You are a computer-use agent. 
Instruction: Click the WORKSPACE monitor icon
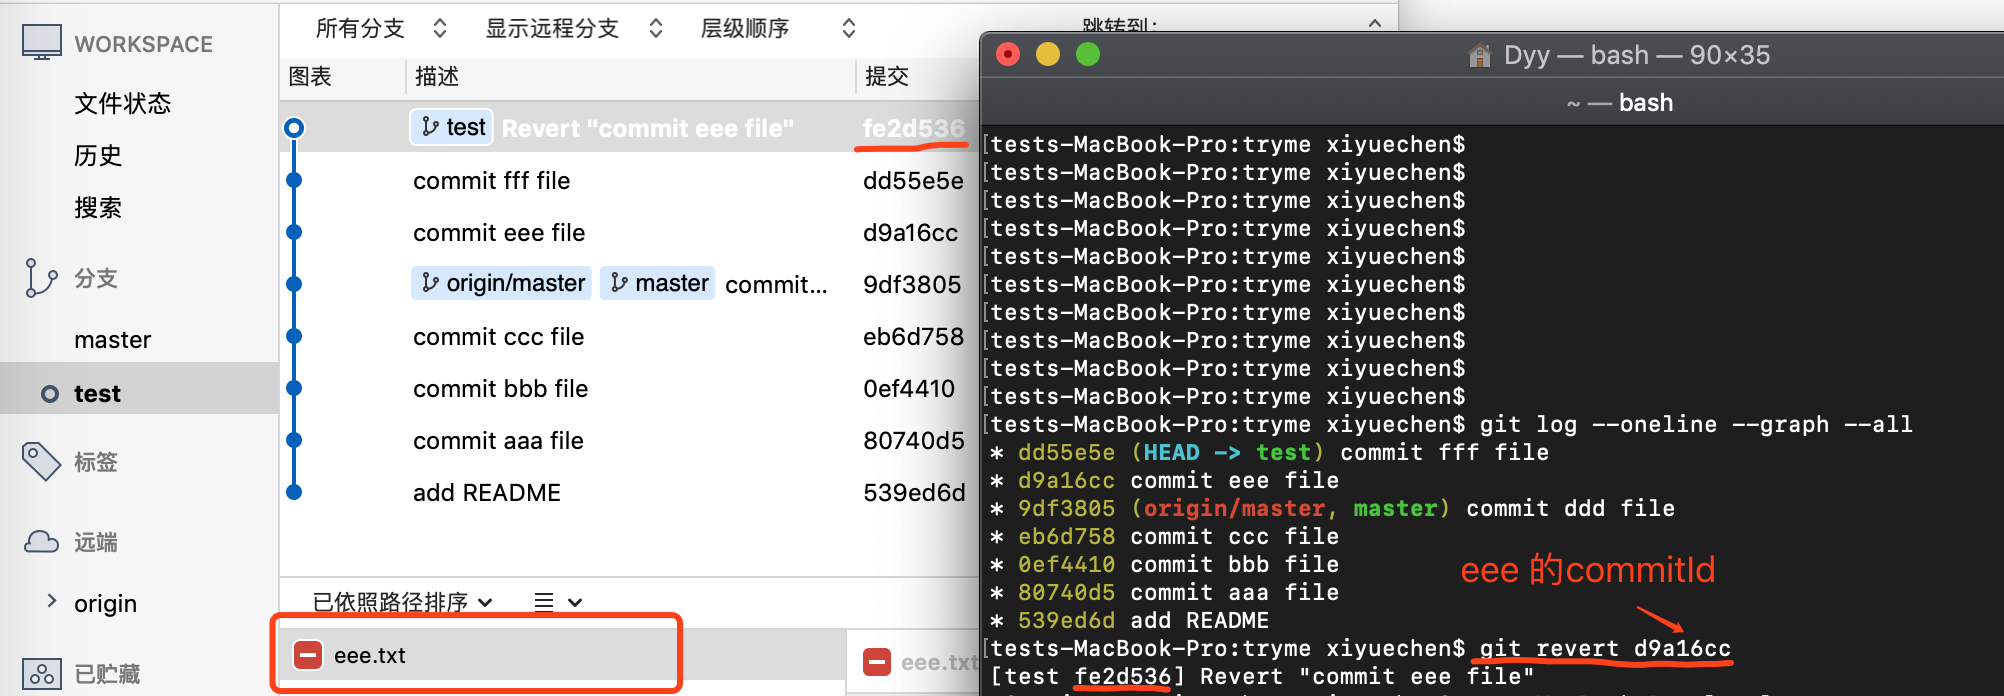[x=42, y=43]
